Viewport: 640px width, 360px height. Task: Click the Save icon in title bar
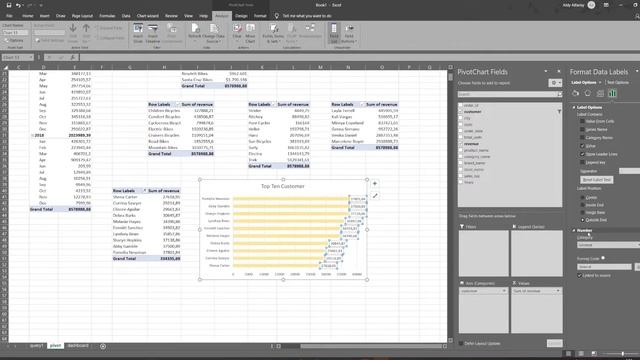click(9, 5)
